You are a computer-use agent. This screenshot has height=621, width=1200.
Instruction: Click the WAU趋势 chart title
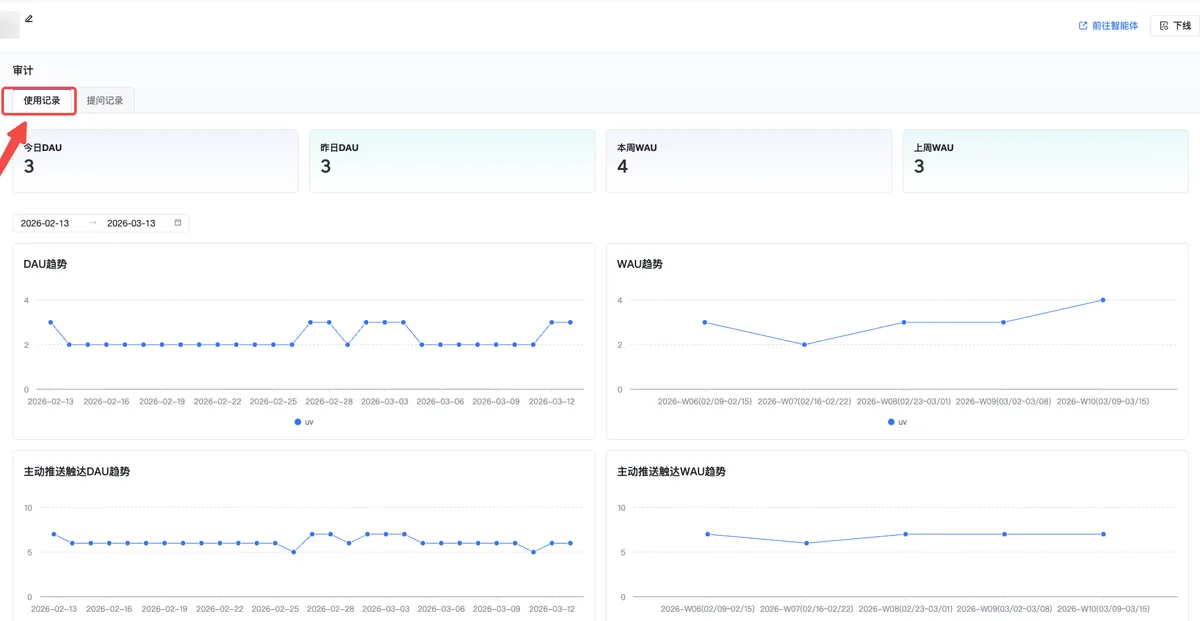(x=640, y=264)
